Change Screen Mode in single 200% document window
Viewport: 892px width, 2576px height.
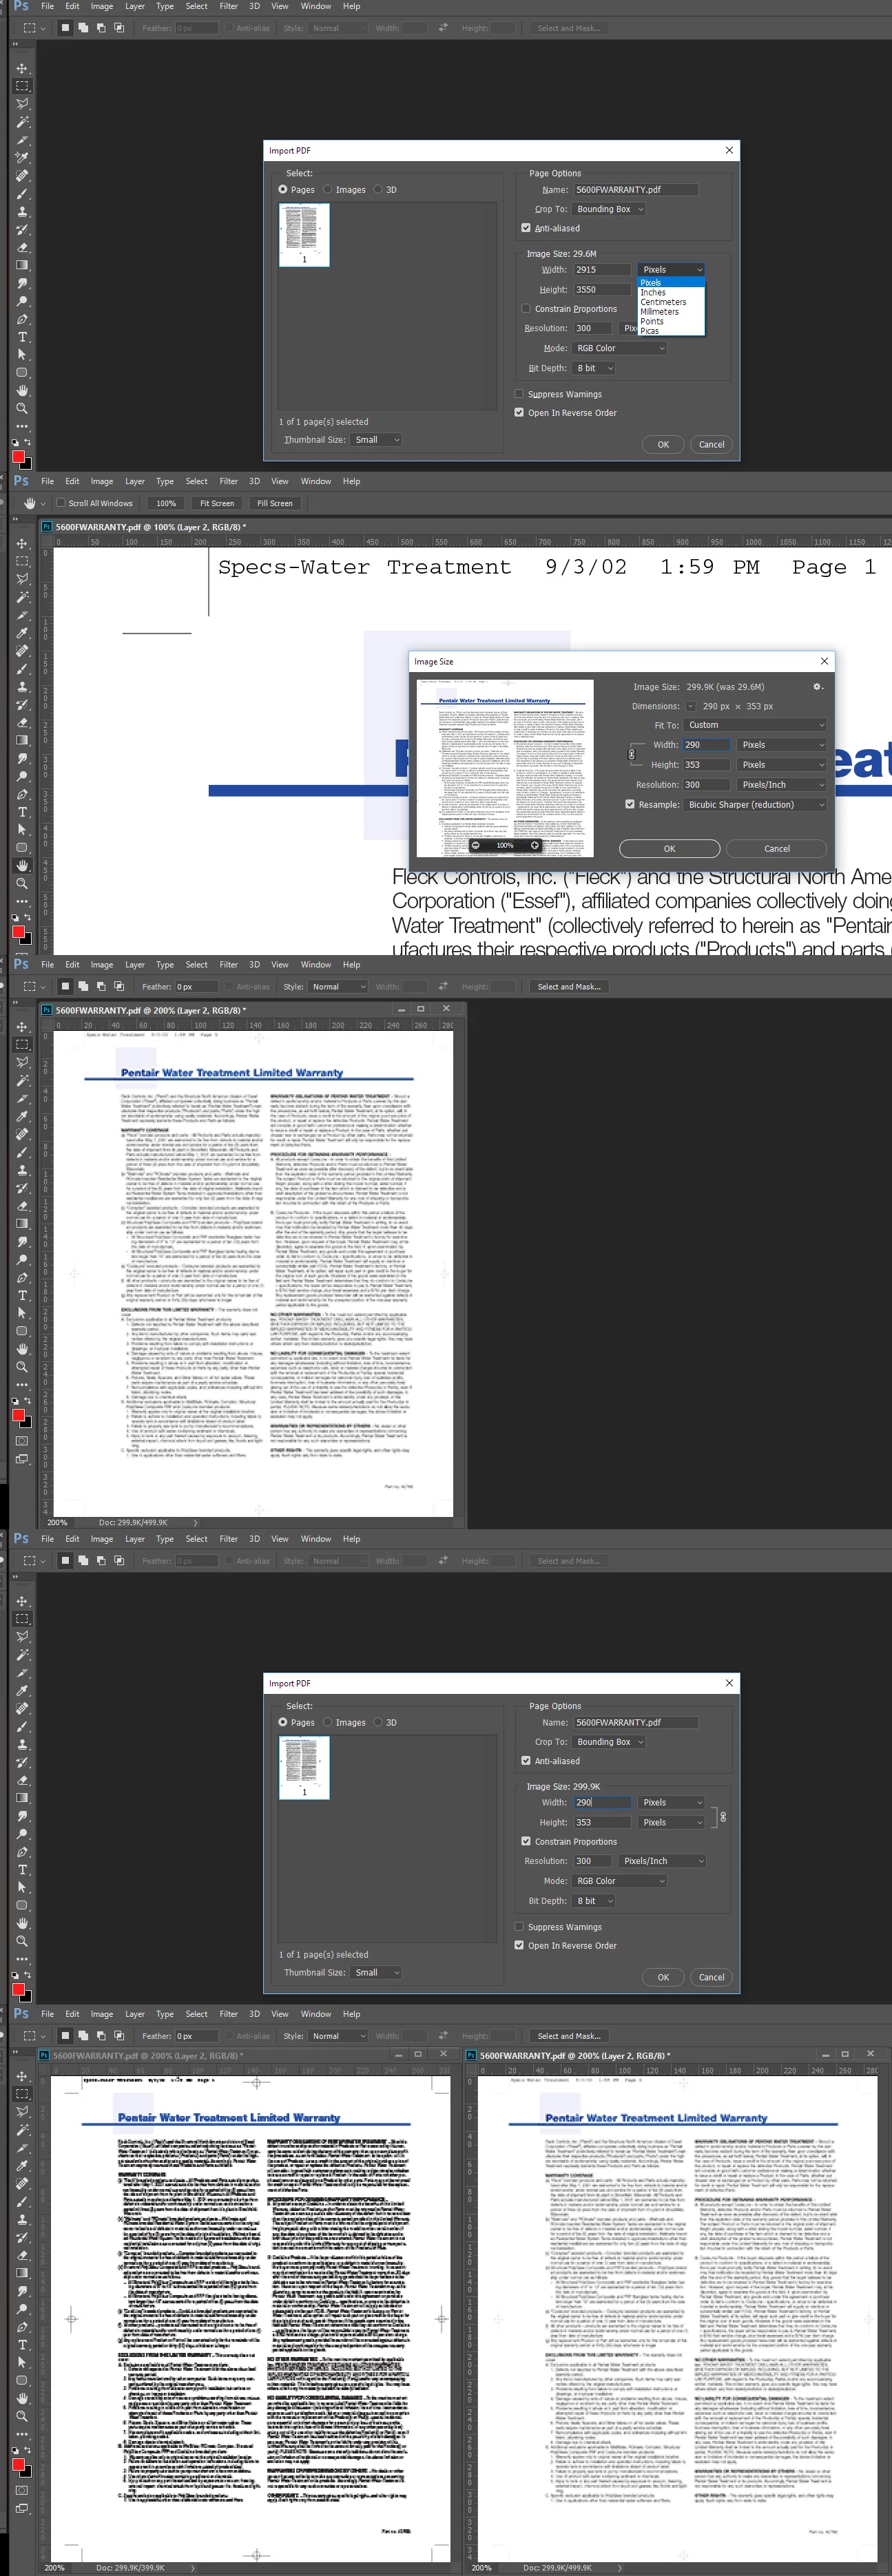22,1459
